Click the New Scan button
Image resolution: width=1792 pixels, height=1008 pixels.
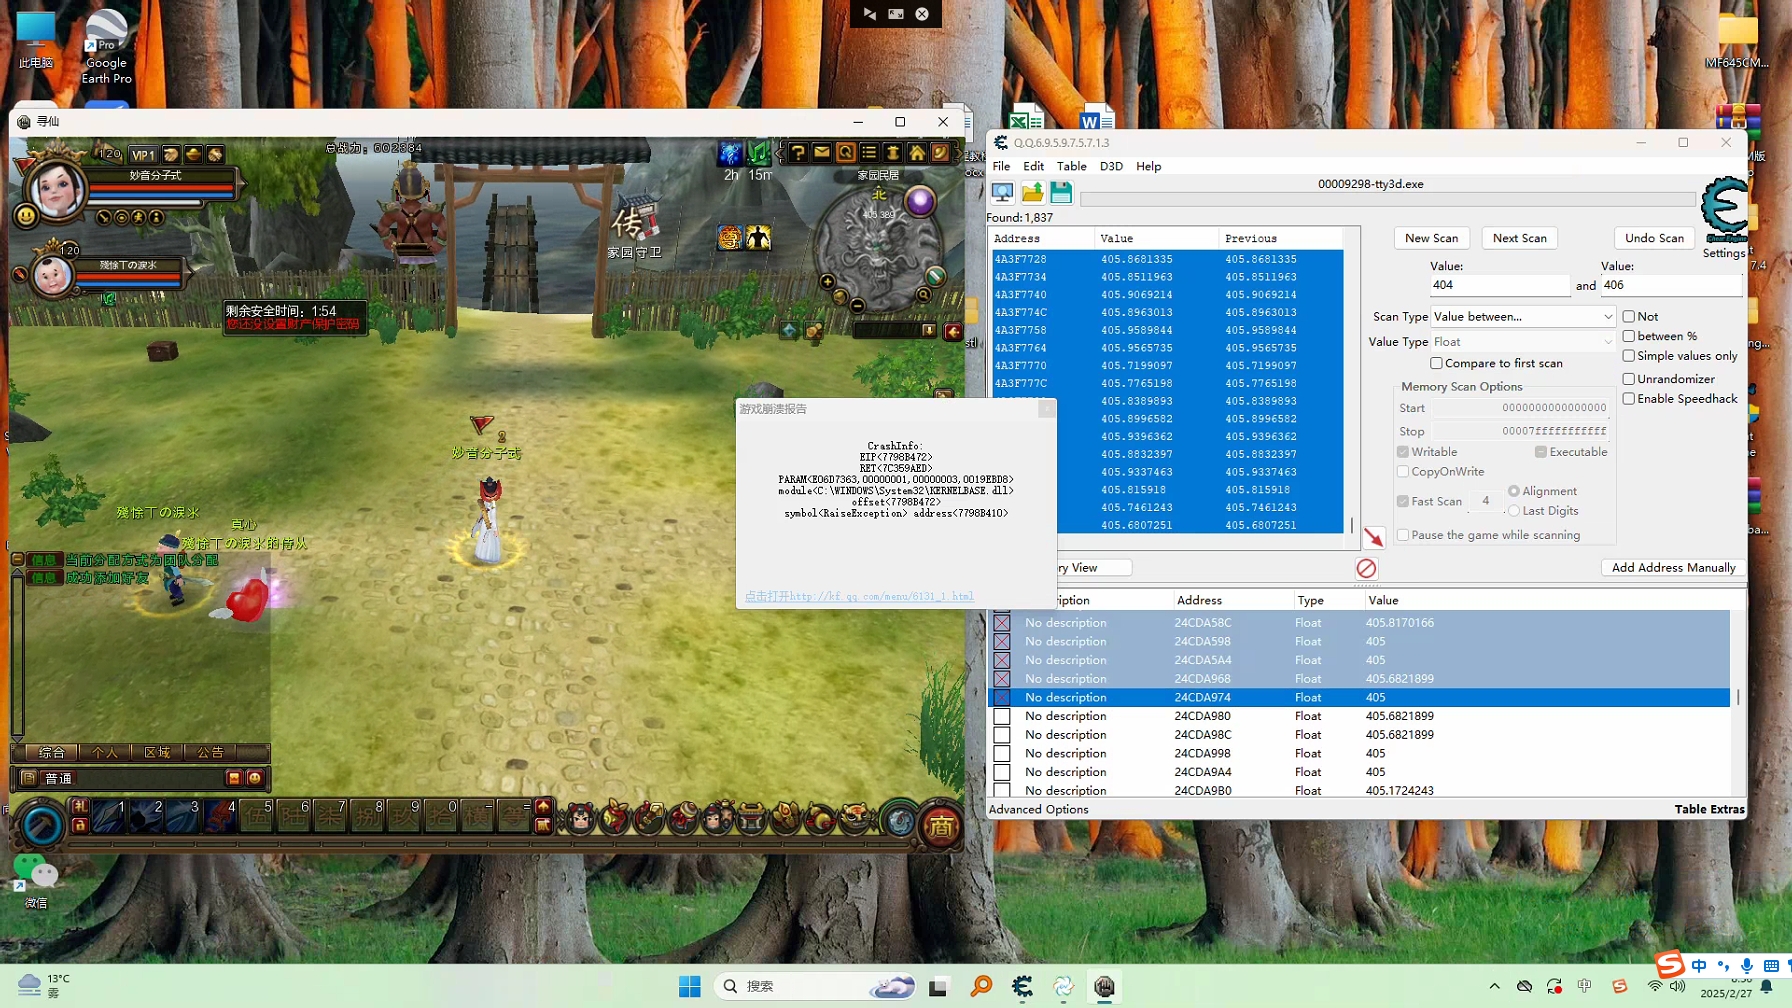[1431, 238]
